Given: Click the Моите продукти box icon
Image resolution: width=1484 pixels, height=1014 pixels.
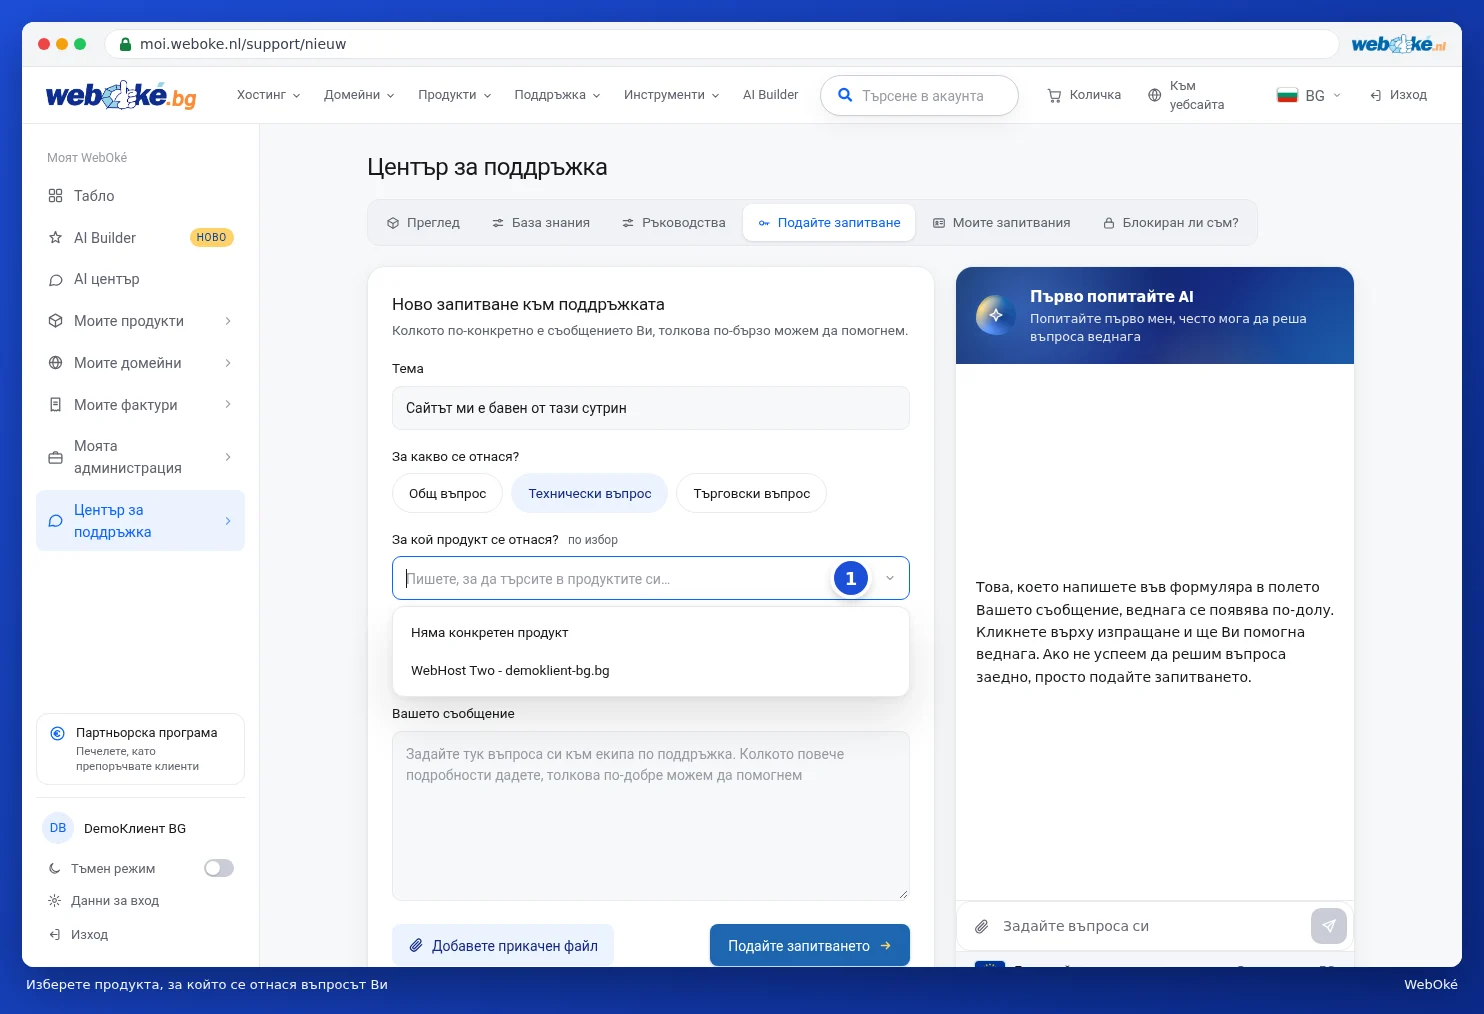Looking at the screenshot, I should (55, 321).
